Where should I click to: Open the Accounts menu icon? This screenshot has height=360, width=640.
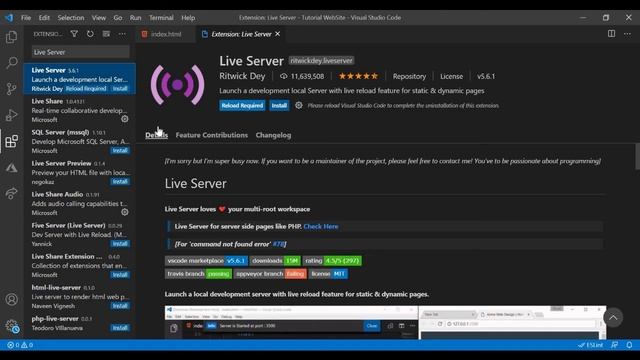point(11,299)
